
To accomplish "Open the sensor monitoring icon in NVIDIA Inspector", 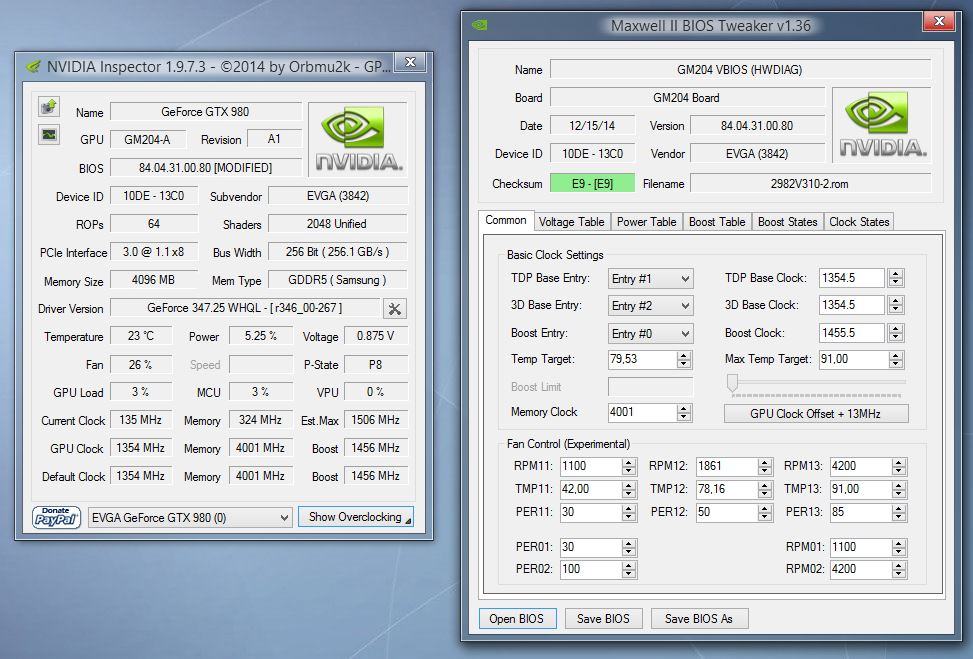I will [x=48, y=134].
